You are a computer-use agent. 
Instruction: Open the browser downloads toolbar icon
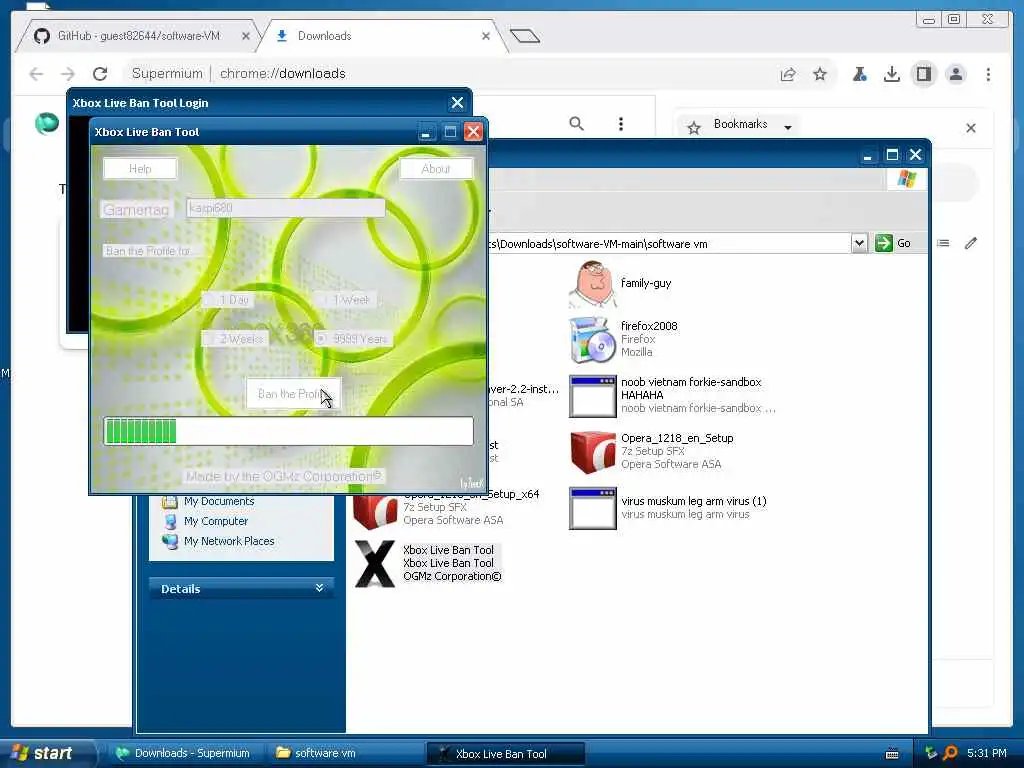pyautogui.click(x=891, y=74)
